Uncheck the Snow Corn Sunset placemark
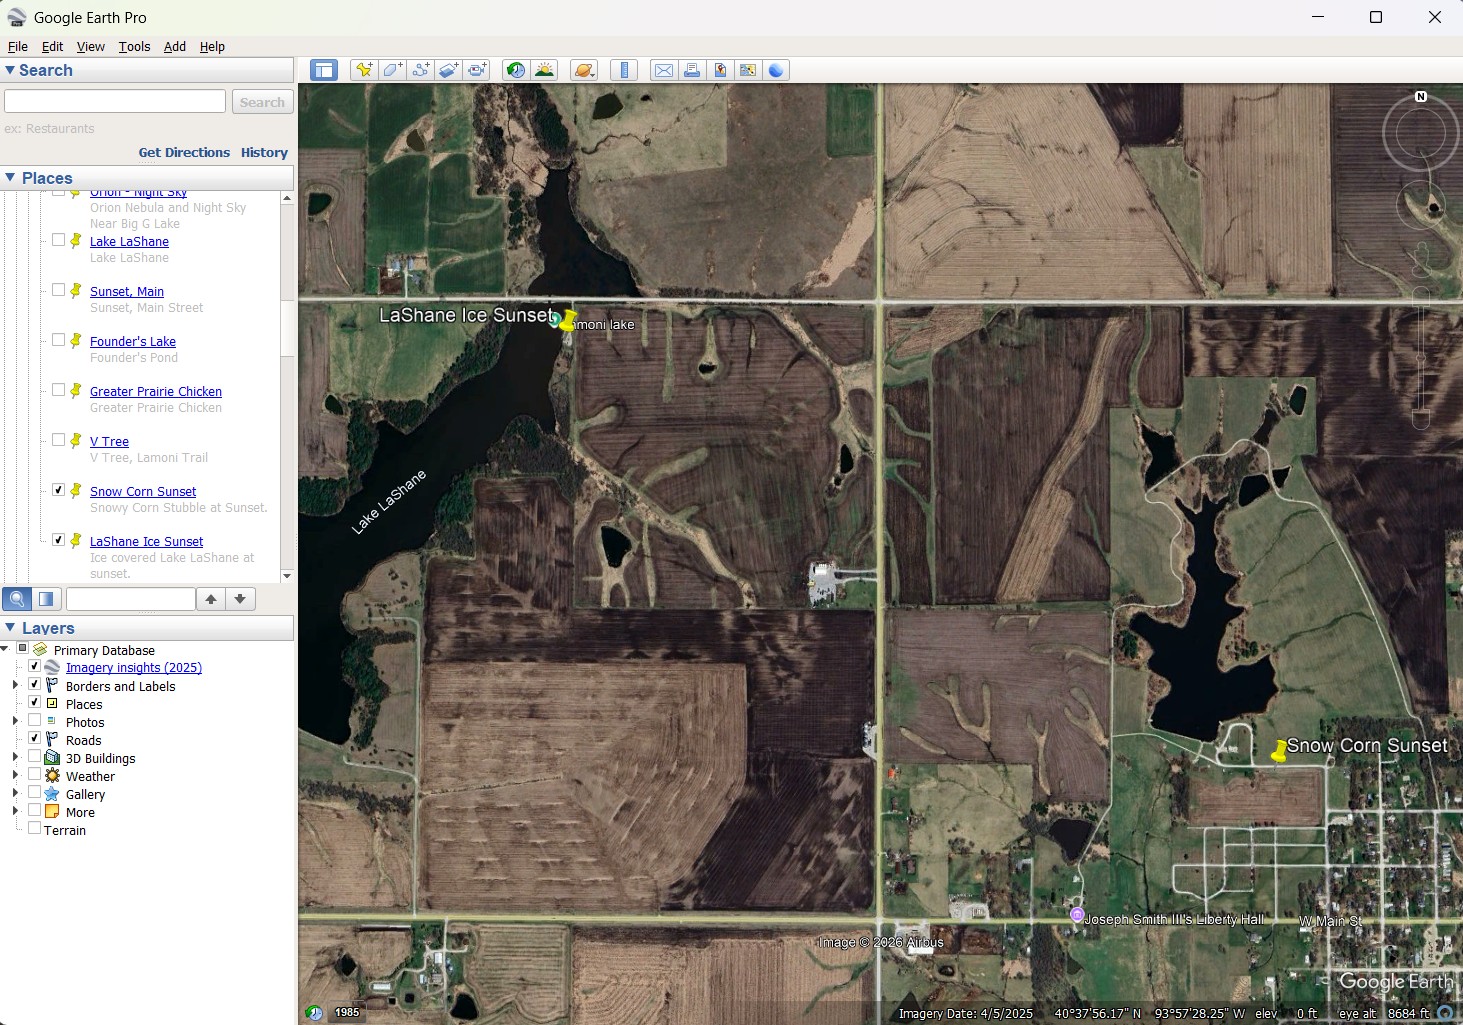 pos(59,490)
